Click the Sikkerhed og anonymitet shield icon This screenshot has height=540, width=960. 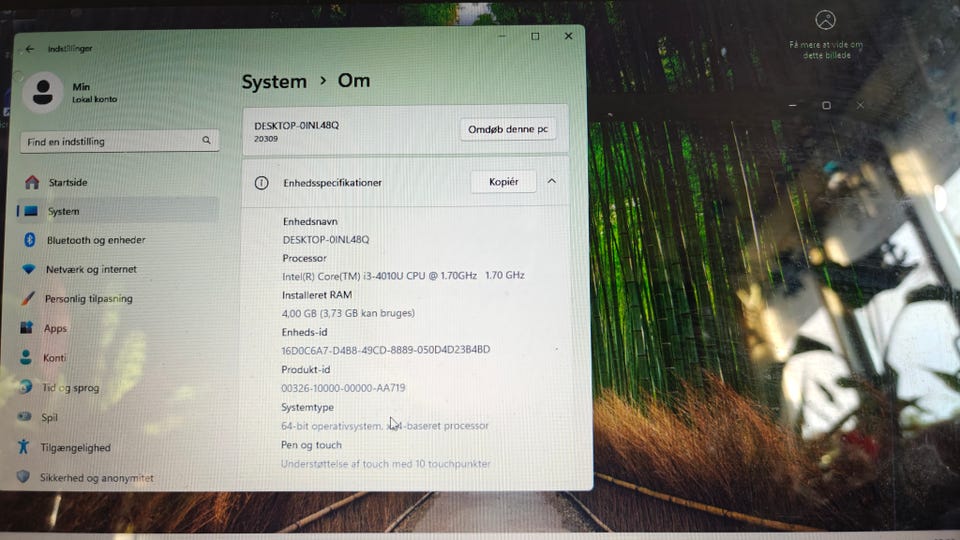click(23, 476)
